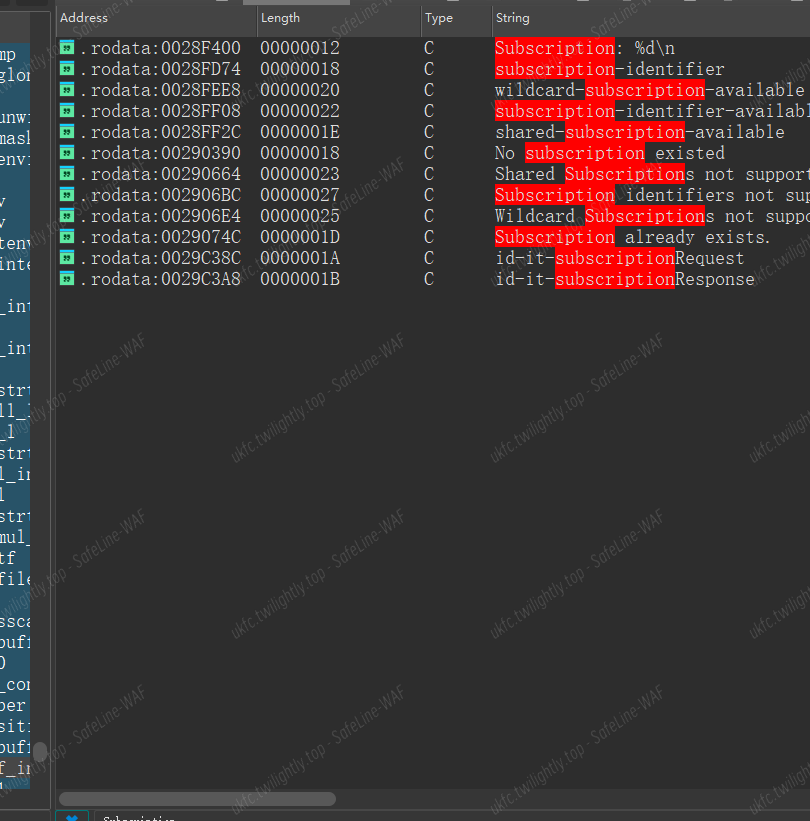Click the icon at .rodata:0028FF2C row
This screenshot has width=810, height=821.
[x=67, y=132]
